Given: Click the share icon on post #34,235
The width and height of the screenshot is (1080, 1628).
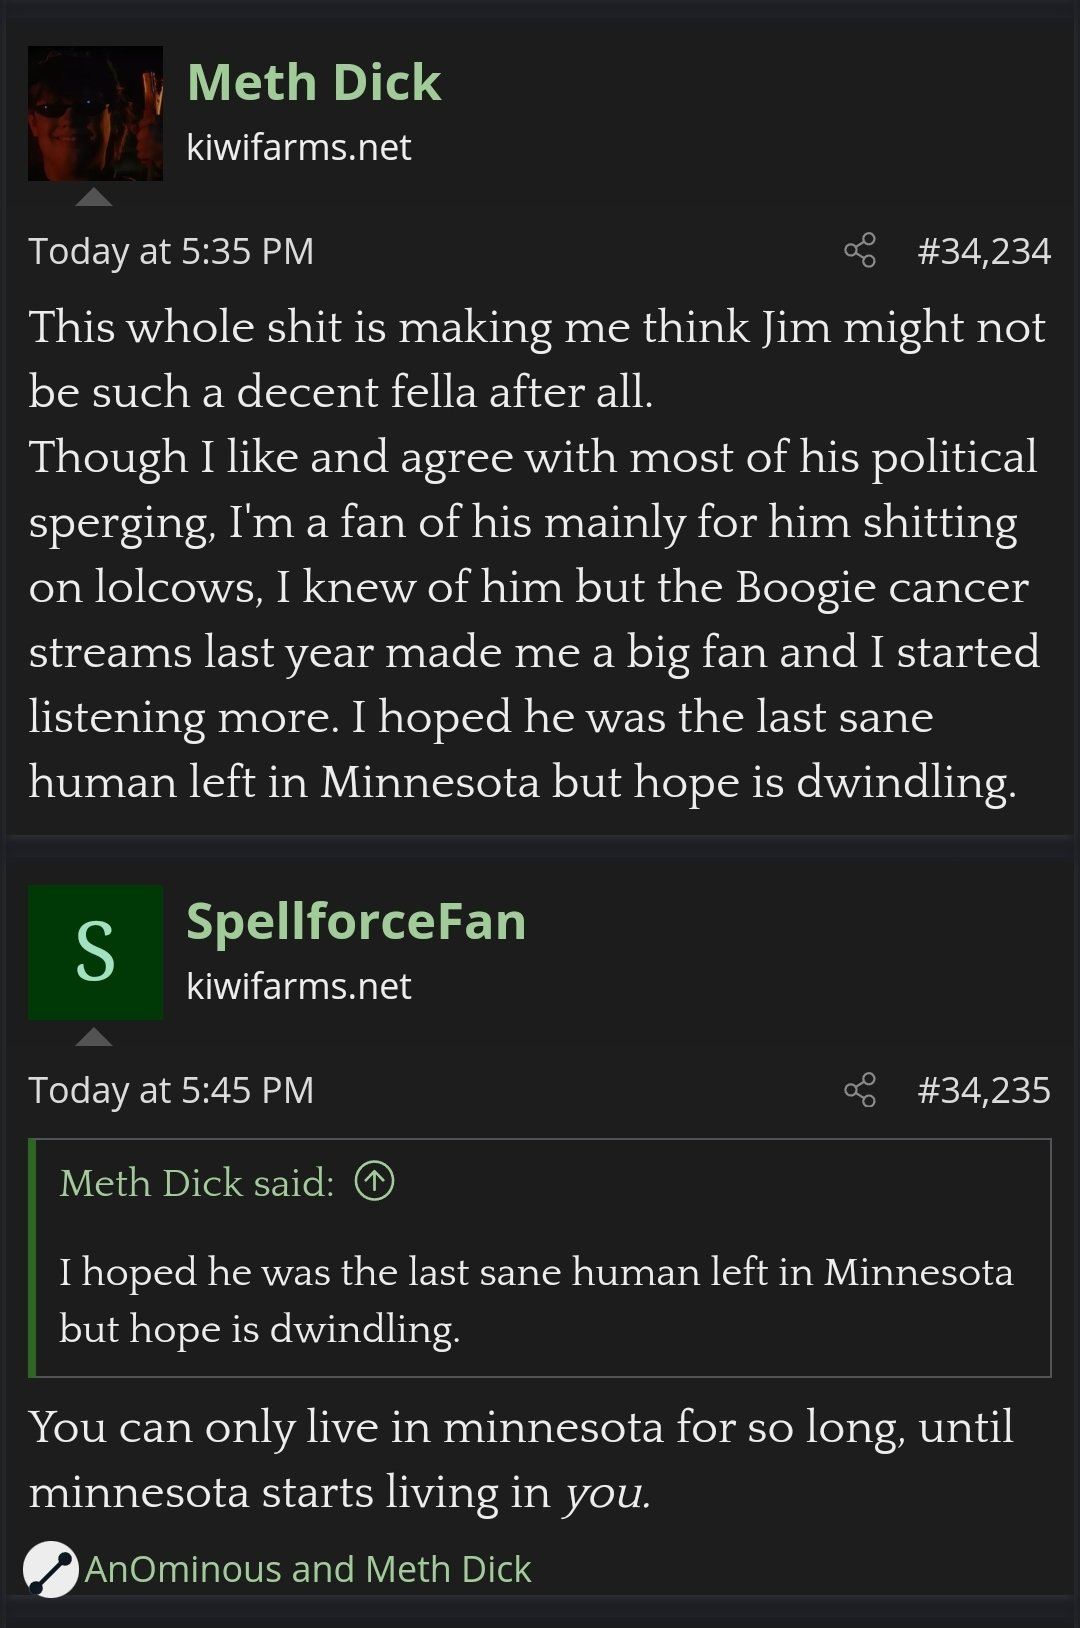Looking at the screenshot, I should coord(860,1089).
